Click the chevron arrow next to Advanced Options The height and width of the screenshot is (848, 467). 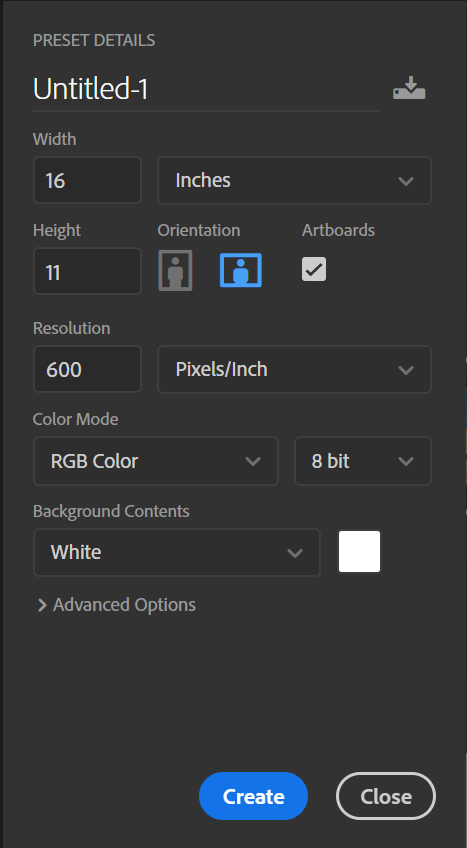click(42, 605)
